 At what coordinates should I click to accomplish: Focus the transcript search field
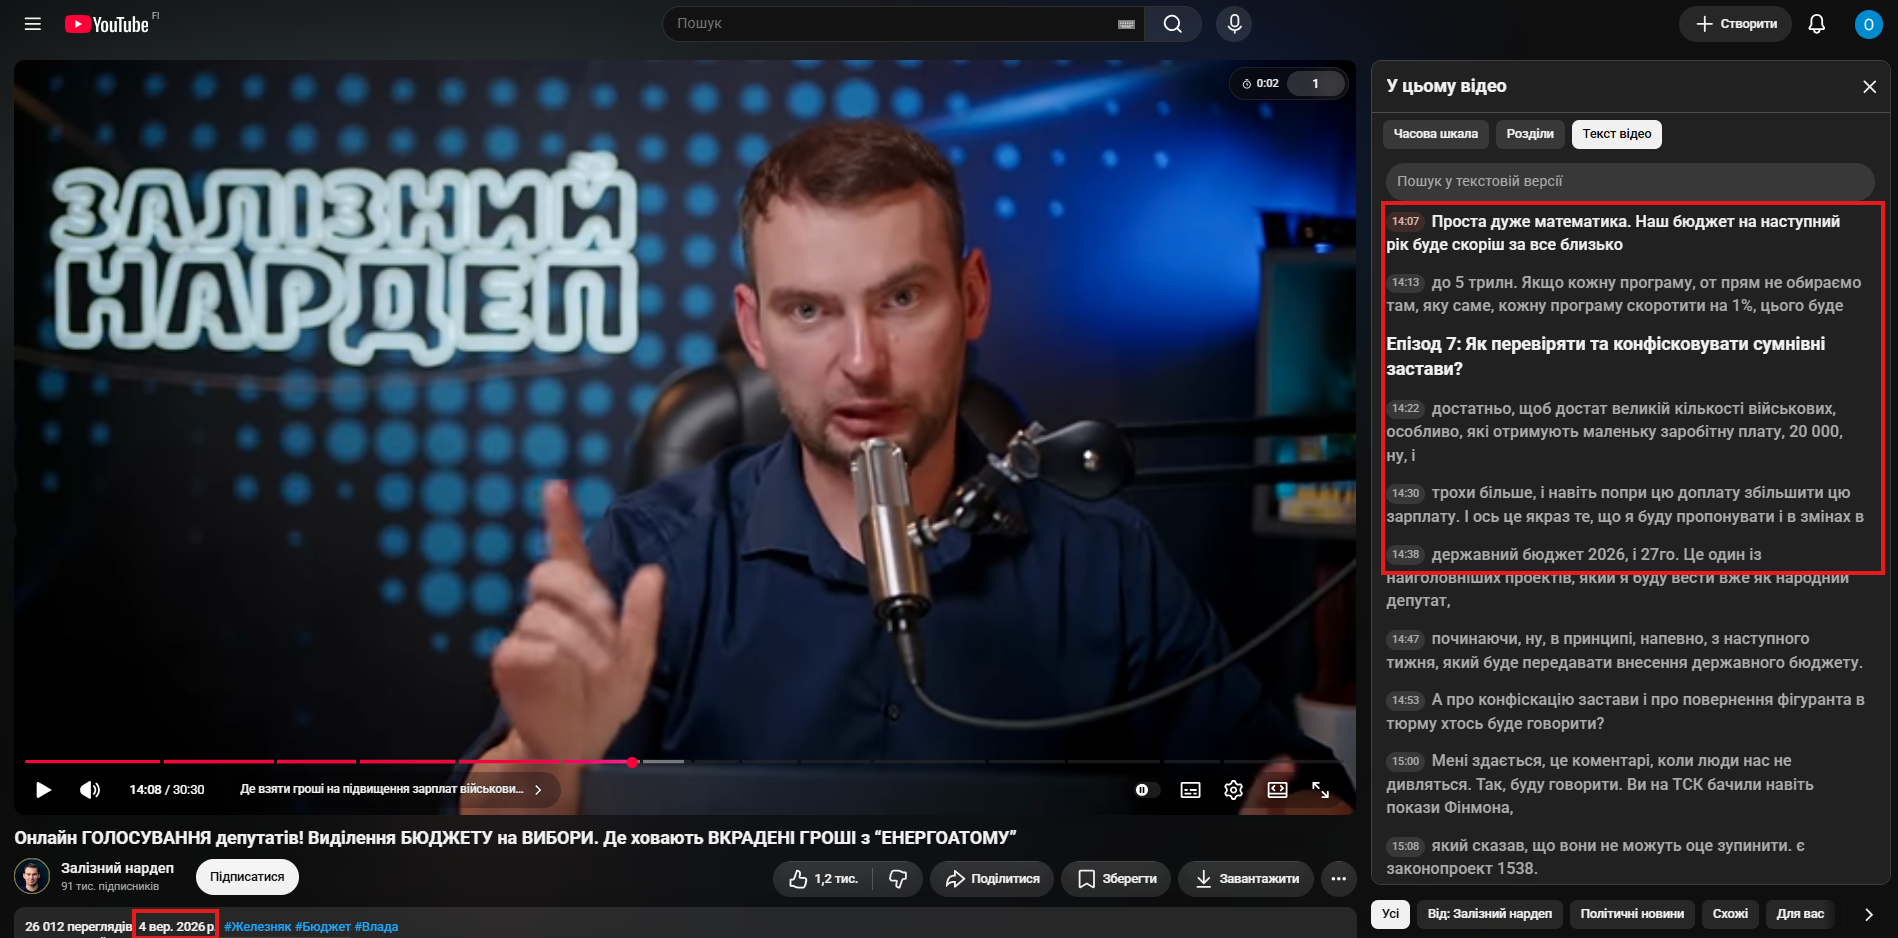click(x=1629, y=182)
